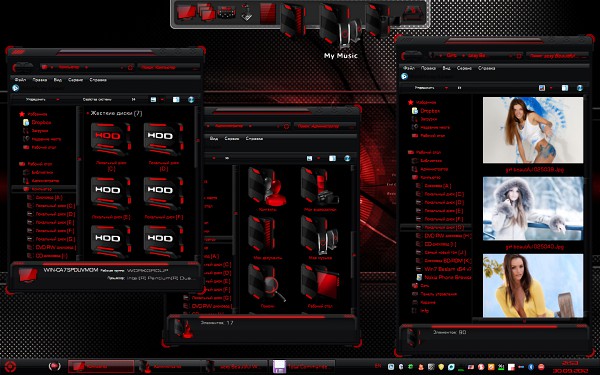Click Свойства системы button in Computer toolbar
This screenshot has height=375, width=600.
[x=97, y=99]
